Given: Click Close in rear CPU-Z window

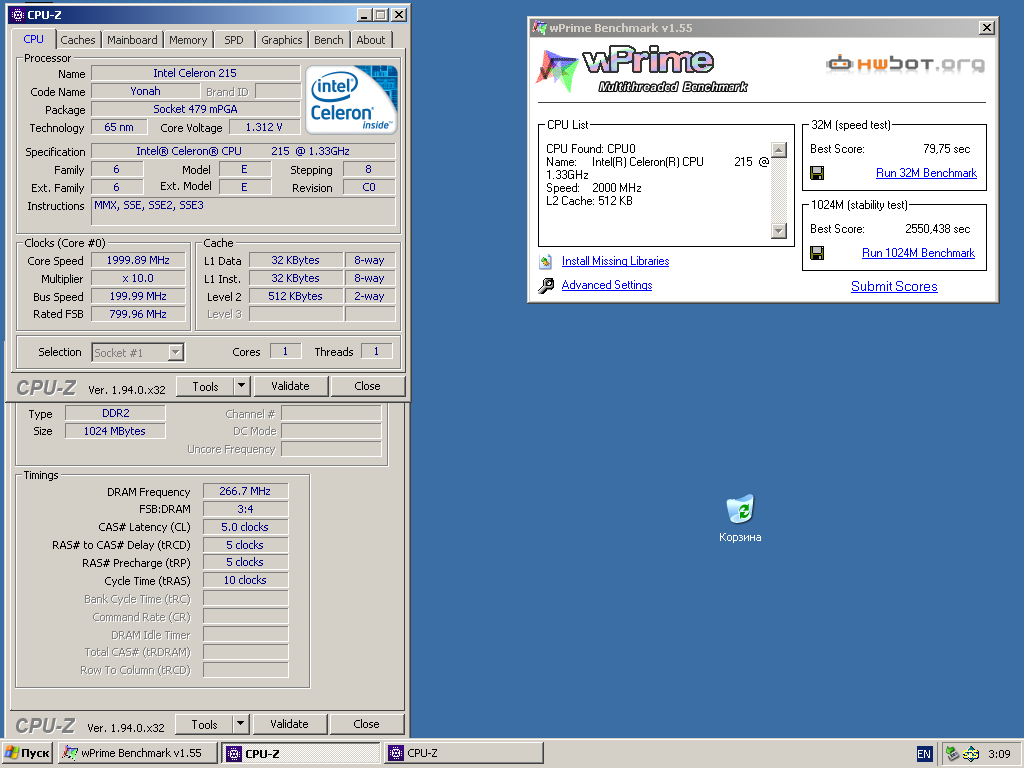Looking at the screenshot, I should pos(366,724).
